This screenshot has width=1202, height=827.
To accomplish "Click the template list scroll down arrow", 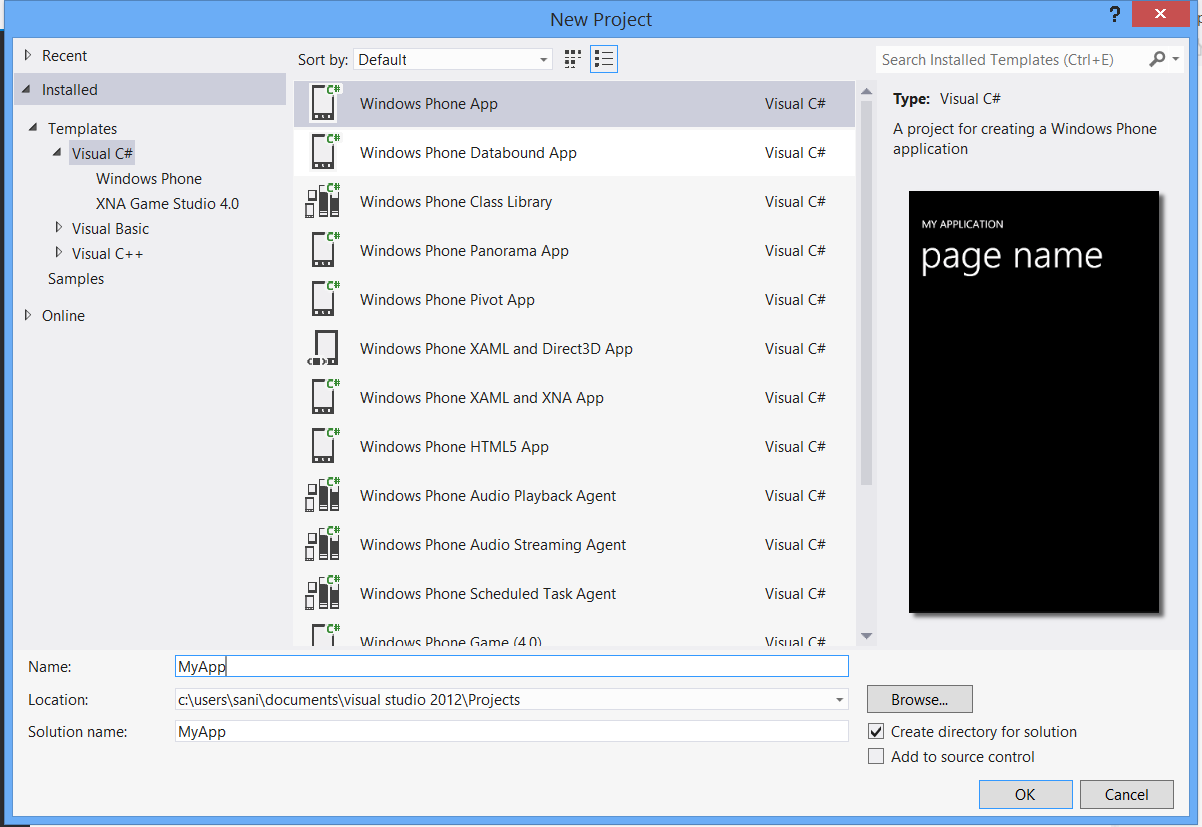I will 866,636.
